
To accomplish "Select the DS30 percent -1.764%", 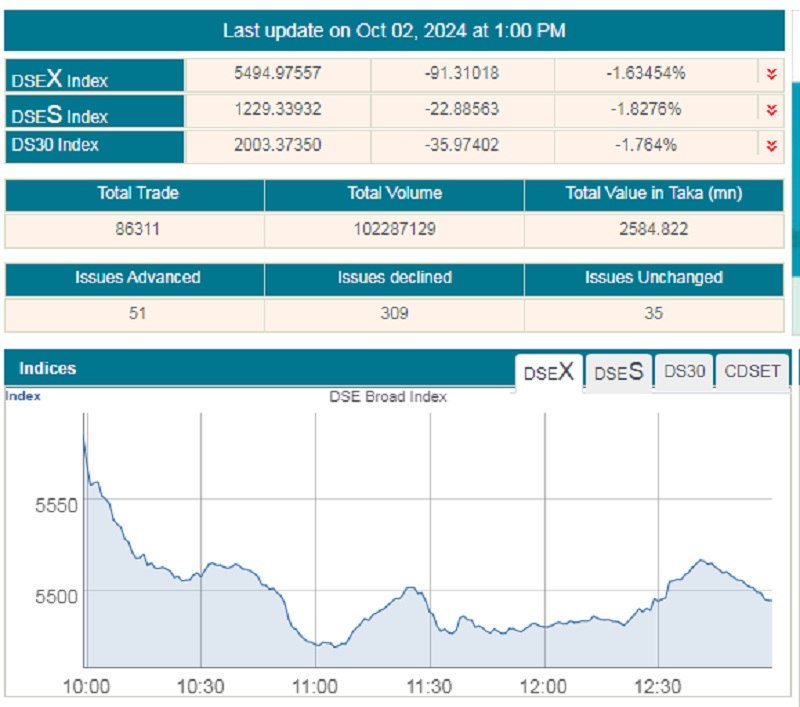I will point(645,145).
